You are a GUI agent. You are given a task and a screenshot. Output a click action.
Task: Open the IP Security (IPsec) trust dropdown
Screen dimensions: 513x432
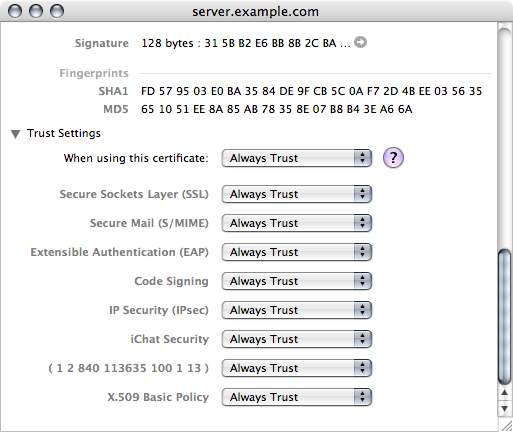coord(297,310)
